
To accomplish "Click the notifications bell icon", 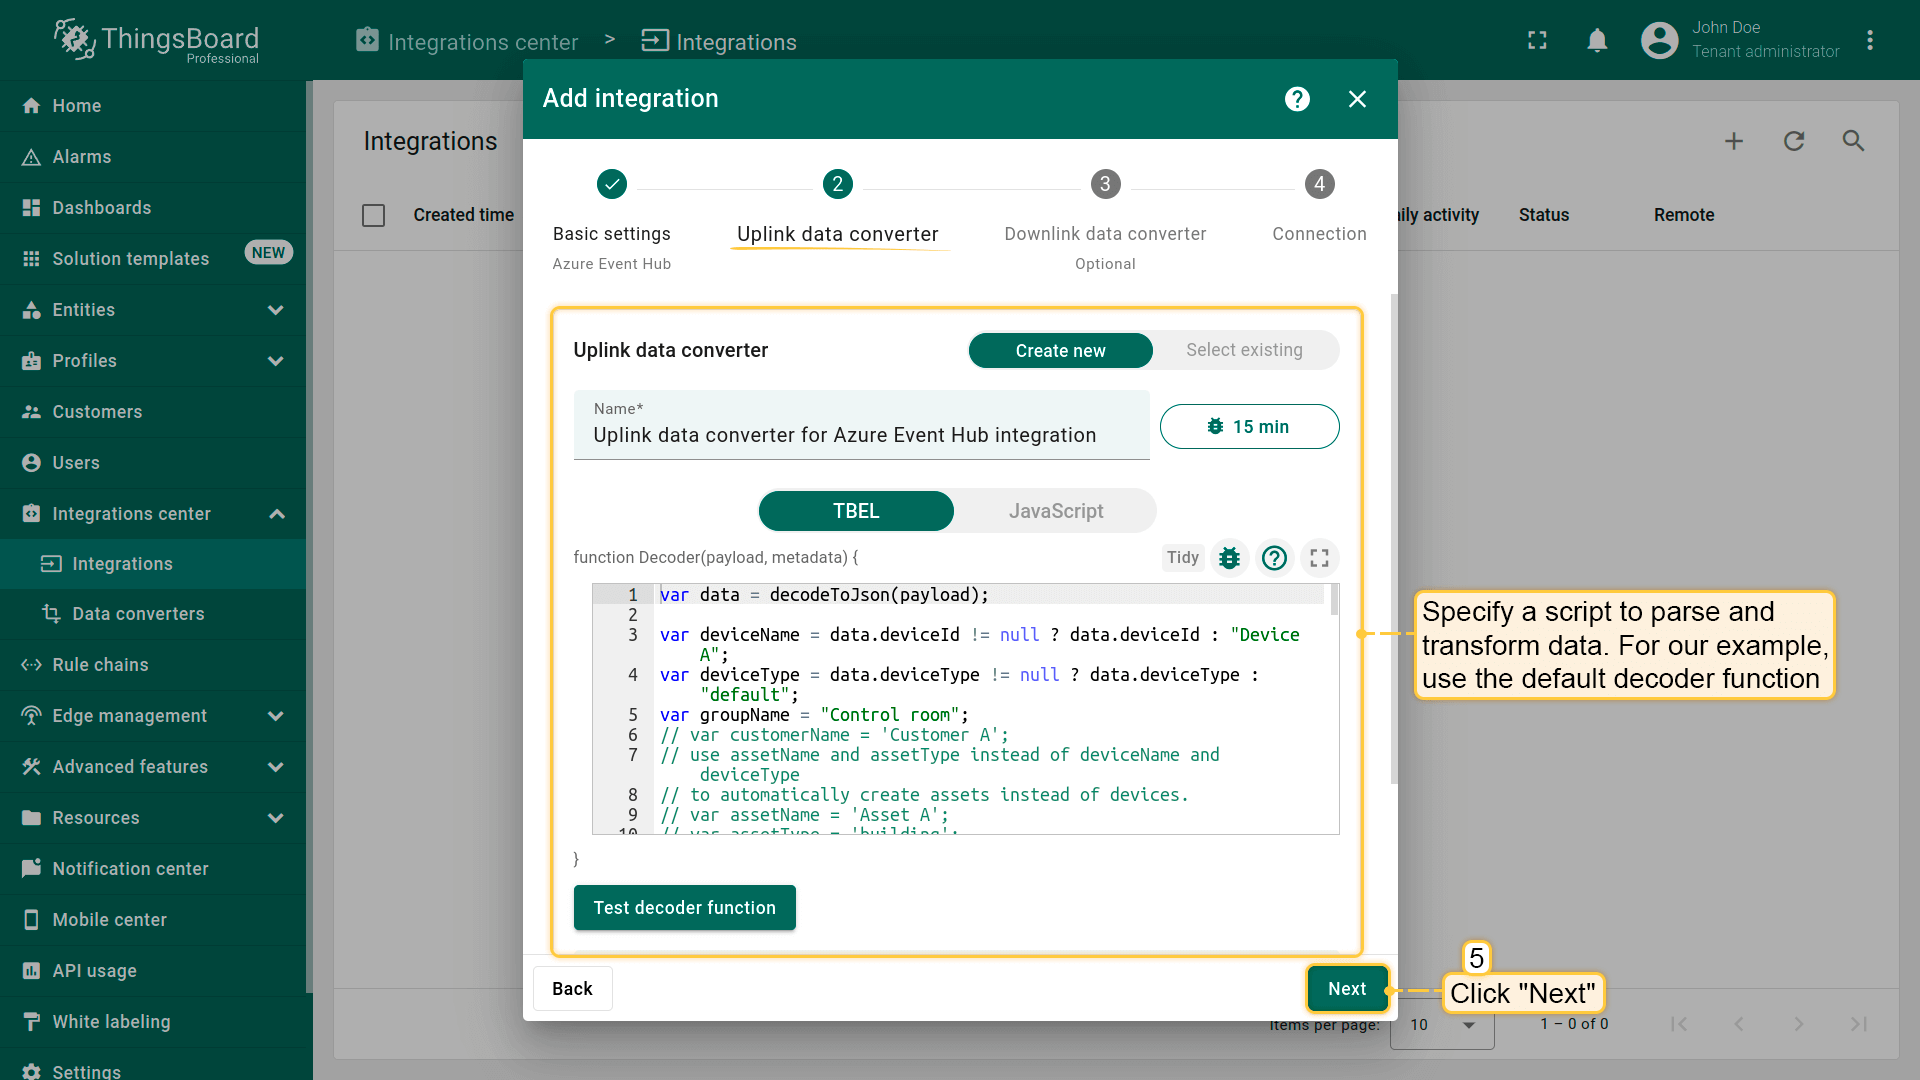I will pos(1597,41).
